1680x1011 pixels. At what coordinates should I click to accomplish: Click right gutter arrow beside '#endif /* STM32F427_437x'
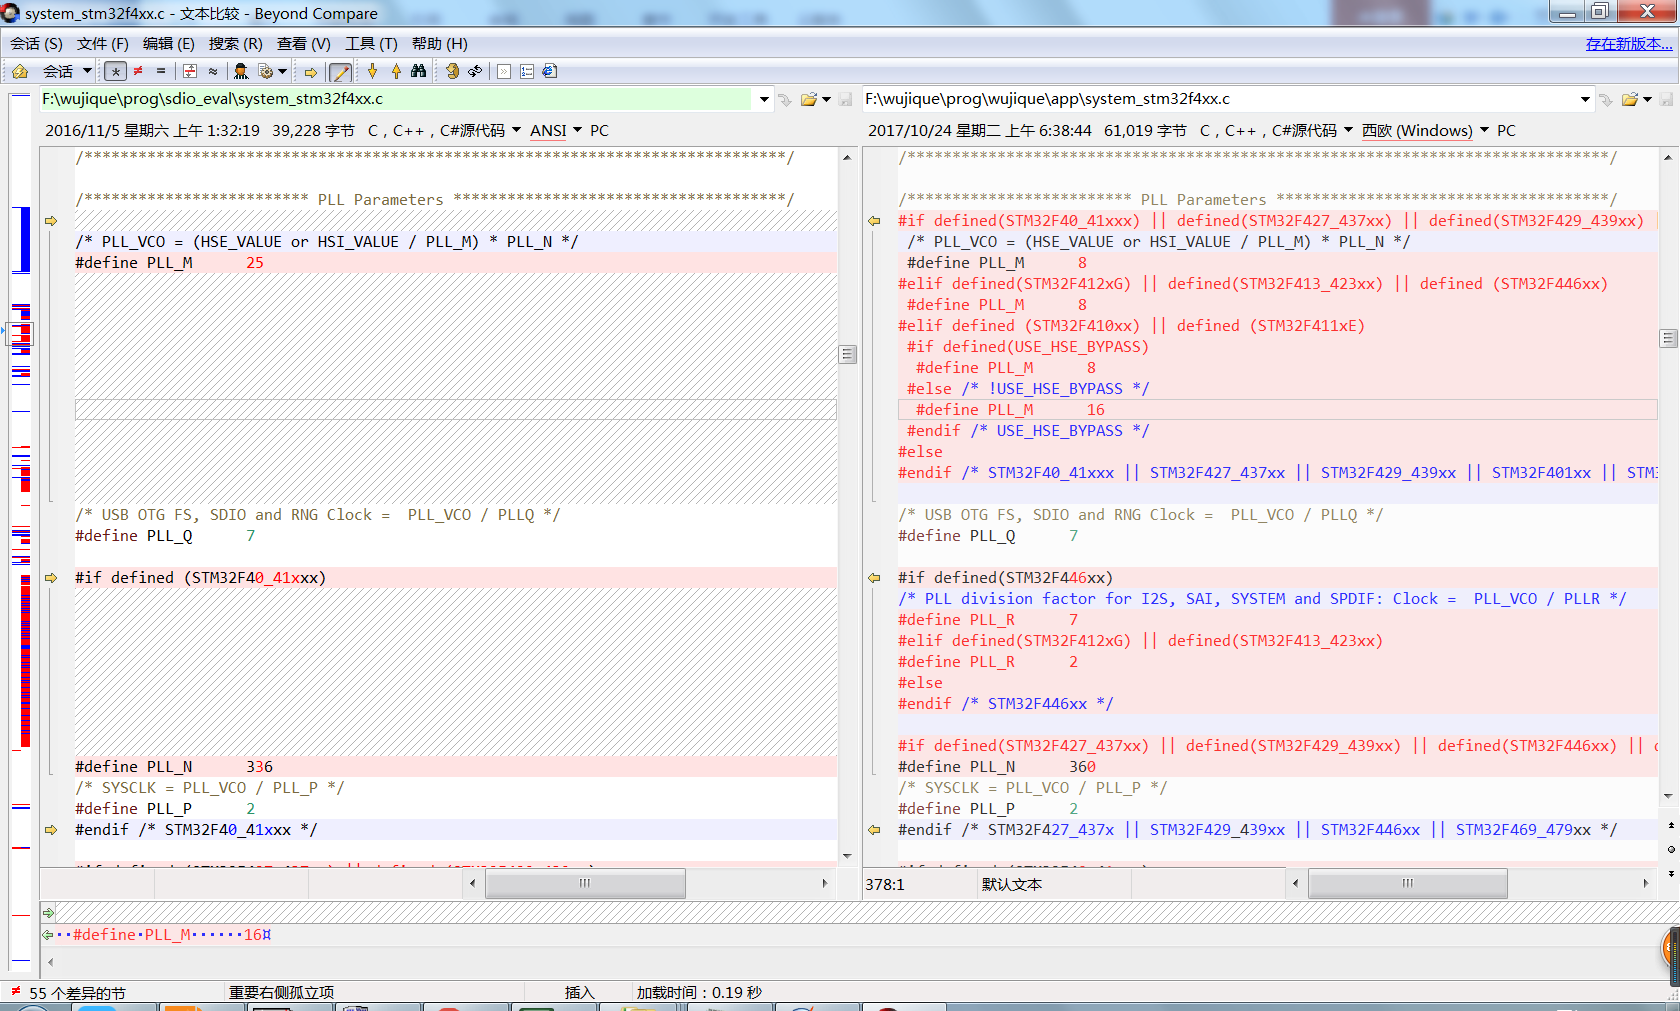point(874,830)
